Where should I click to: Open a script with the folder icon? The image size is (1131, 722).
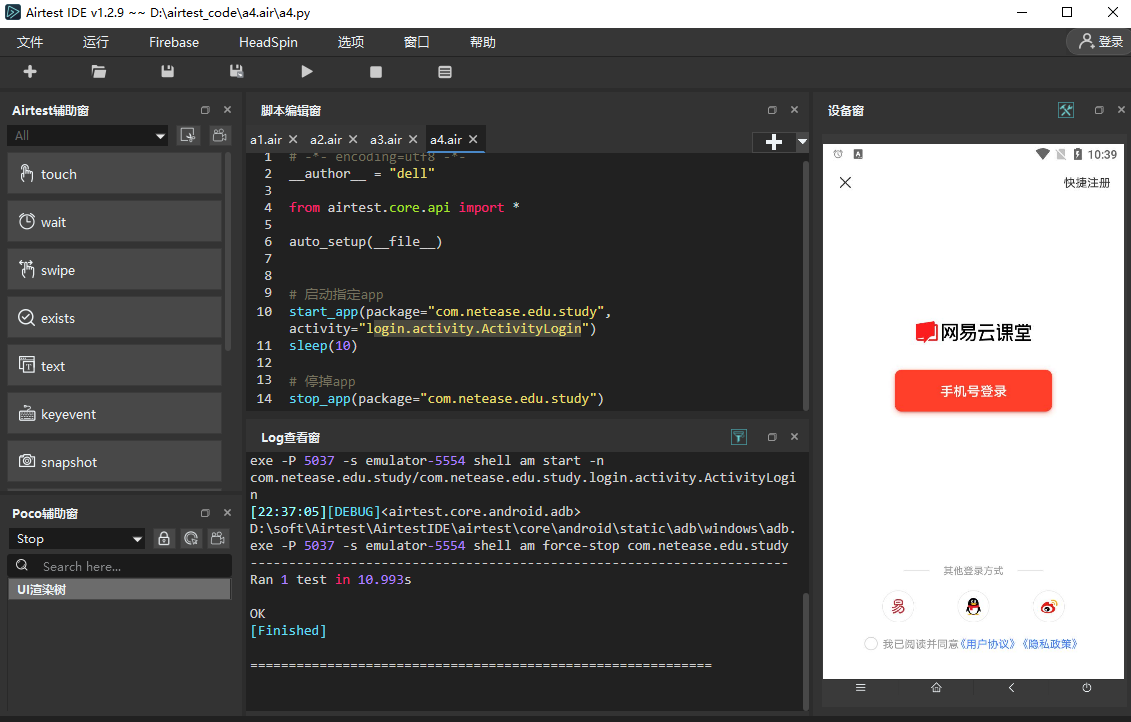tap(99, 71)
